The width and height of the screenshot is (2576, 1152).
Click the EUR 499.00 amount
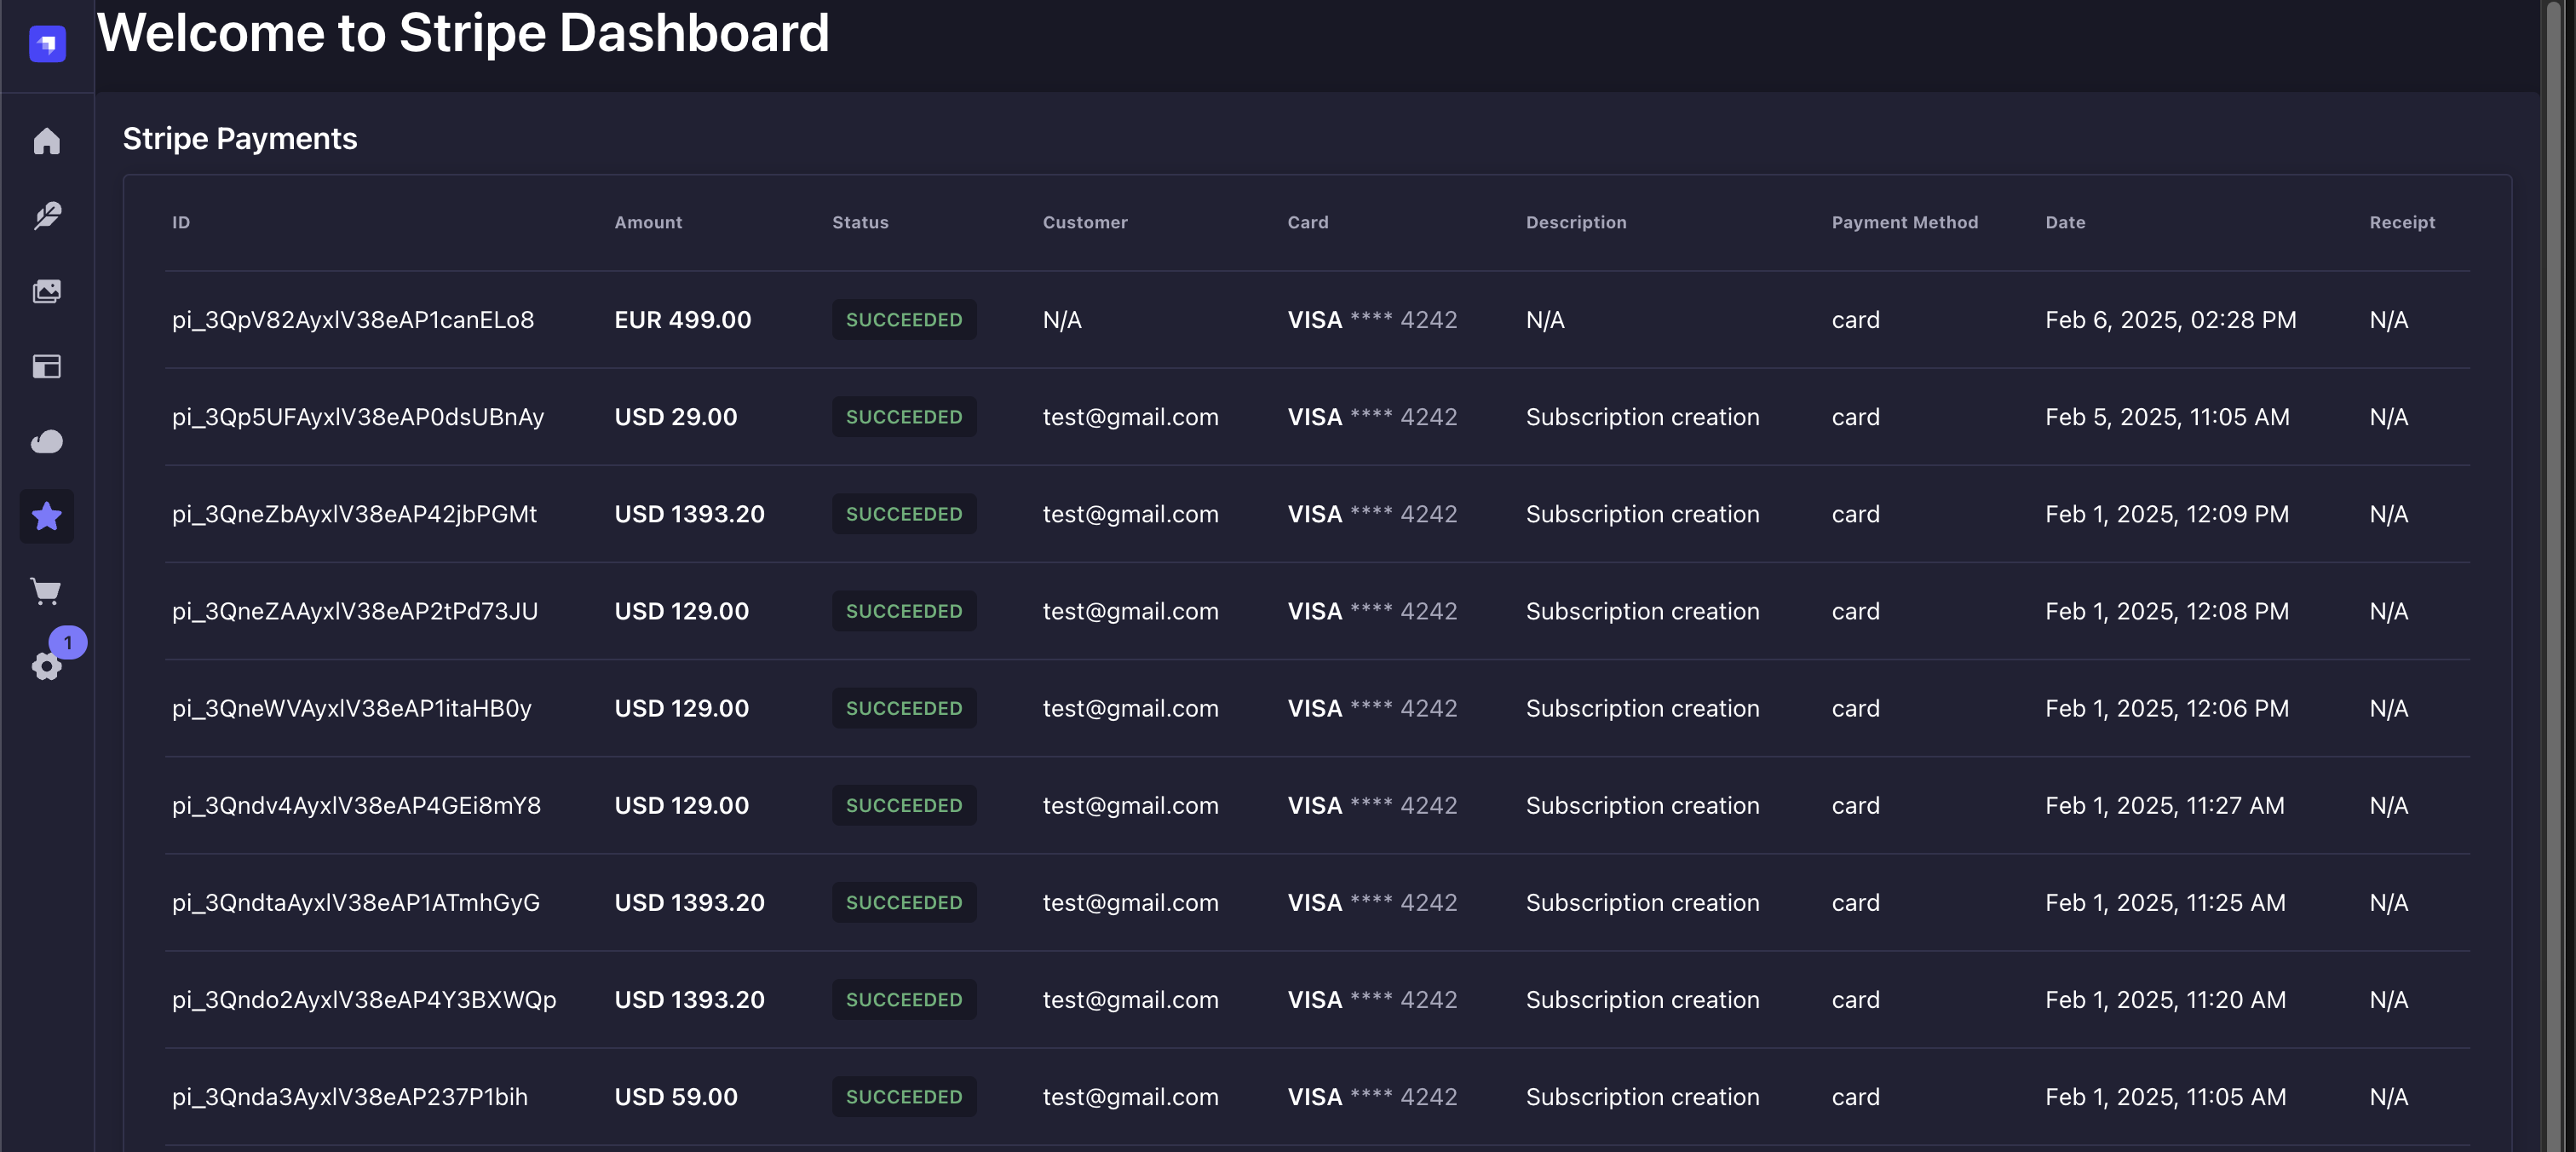683,320
